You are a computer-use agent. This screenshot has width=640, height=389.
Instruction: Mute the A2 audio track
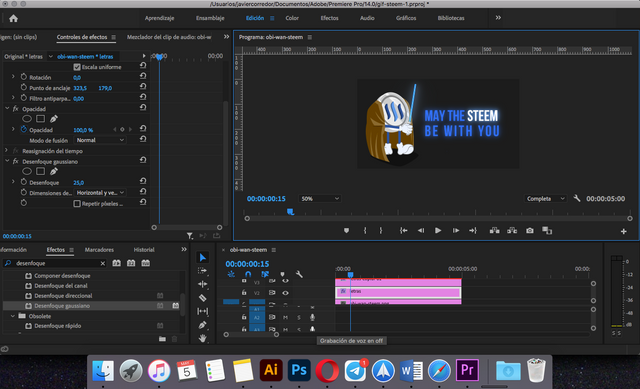click(x=285, y=317)
